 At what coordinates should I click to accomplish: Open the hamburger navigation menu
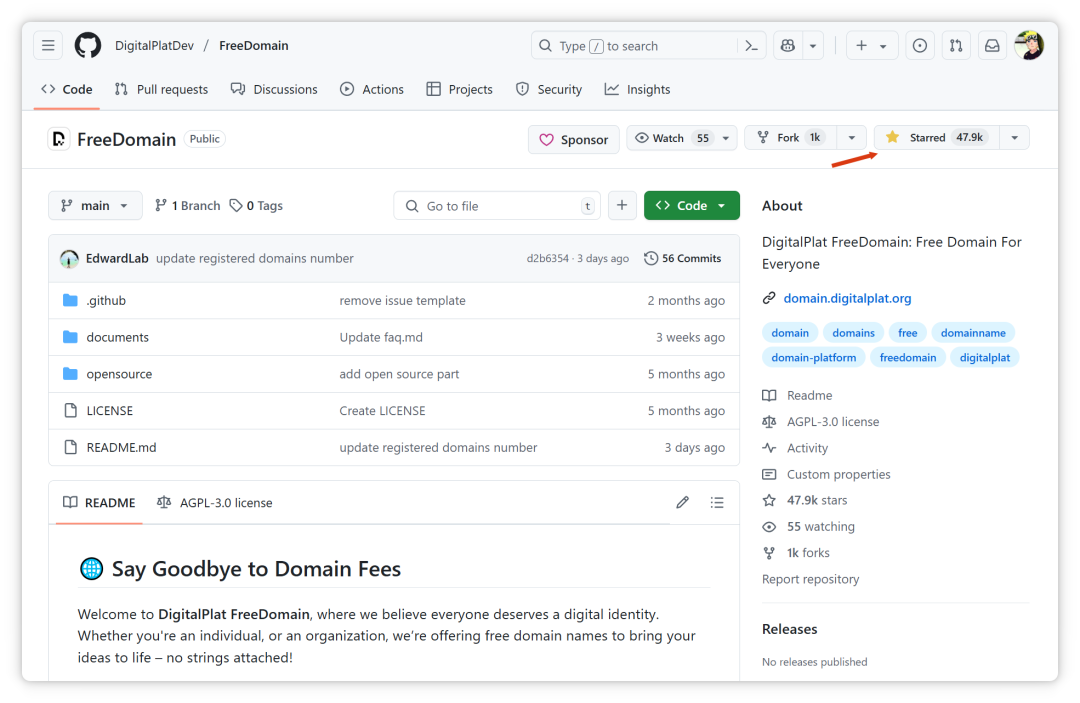48,46
